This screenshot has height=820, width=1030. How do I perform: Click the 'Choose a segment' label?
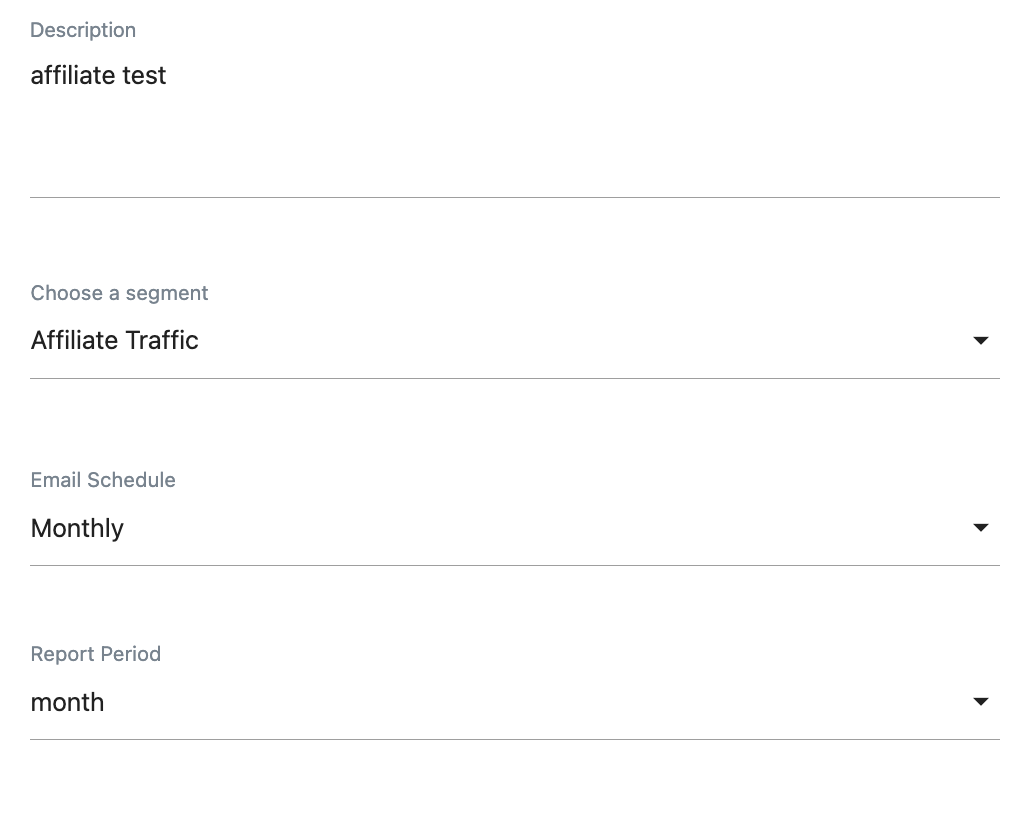point(119,293)
